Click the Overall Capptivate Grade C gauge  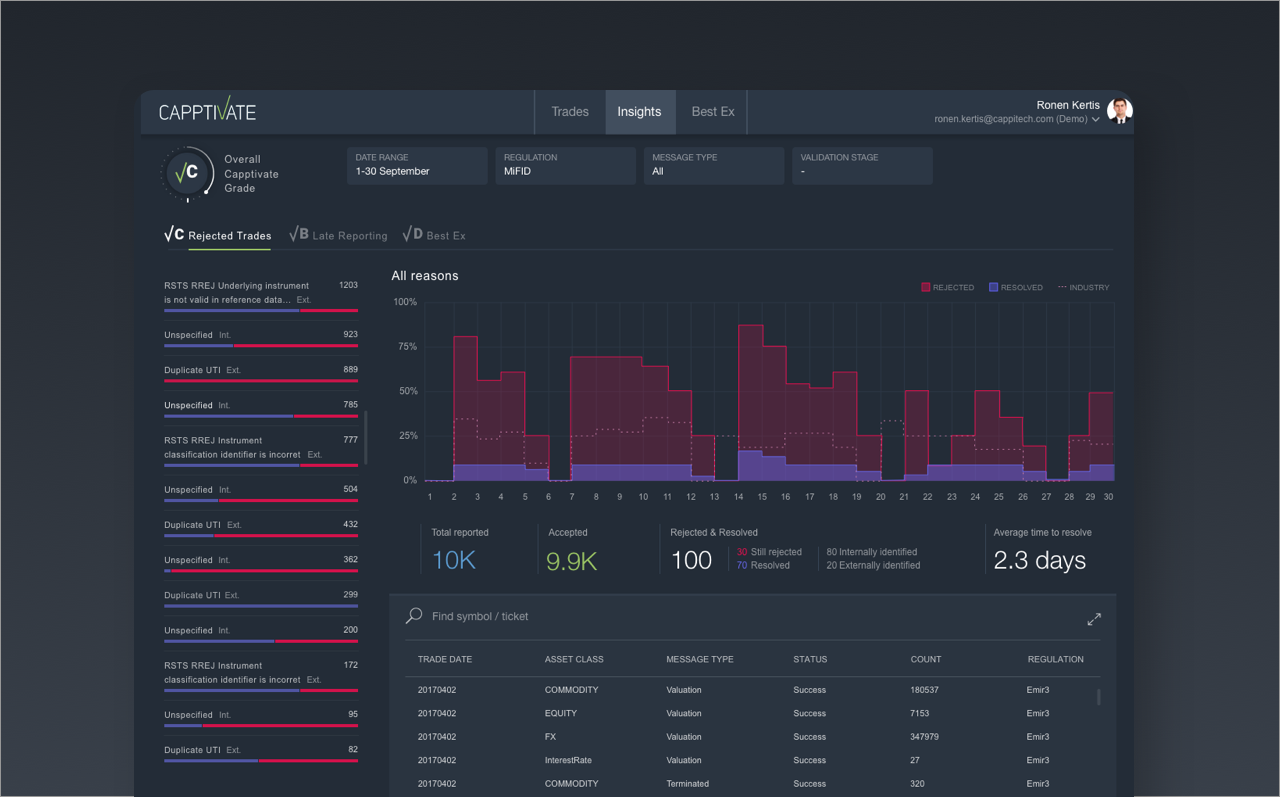pyautogui.click(x=187, y=173)
